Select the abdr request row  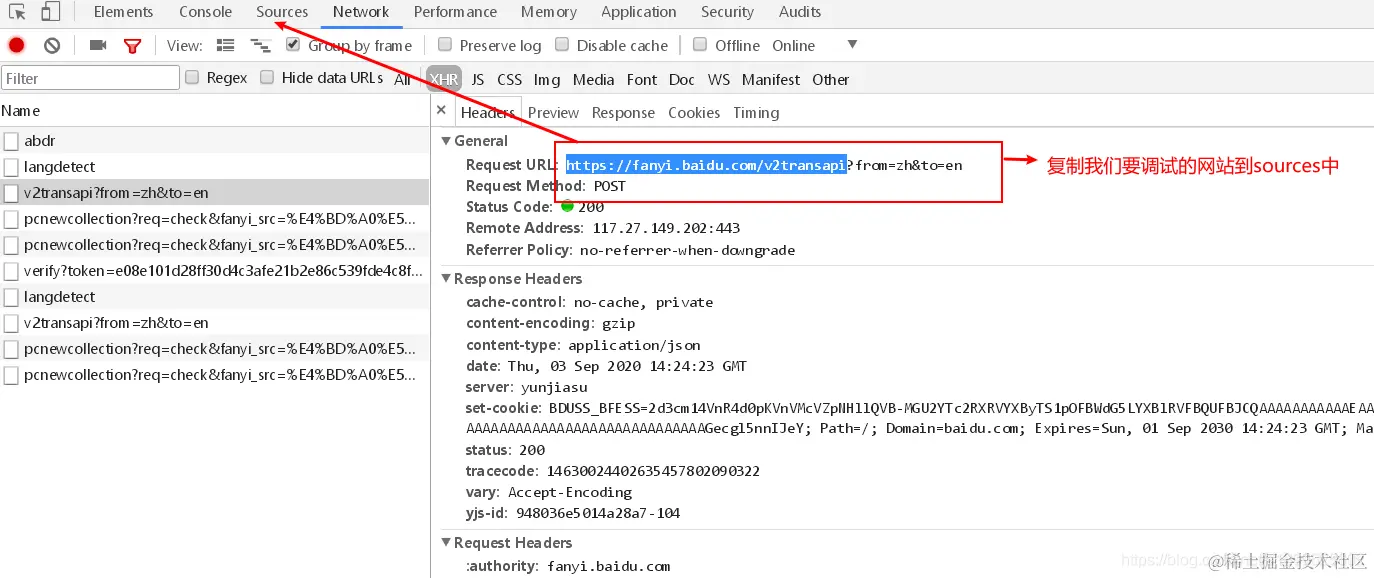tap(214, 141)
